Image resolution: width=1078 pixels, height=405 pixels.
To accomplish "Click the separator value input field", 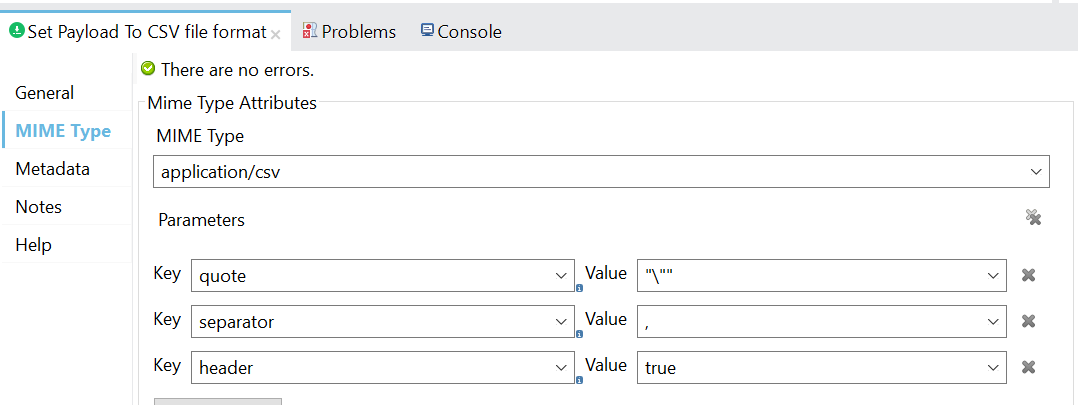I will coord(810,322).
